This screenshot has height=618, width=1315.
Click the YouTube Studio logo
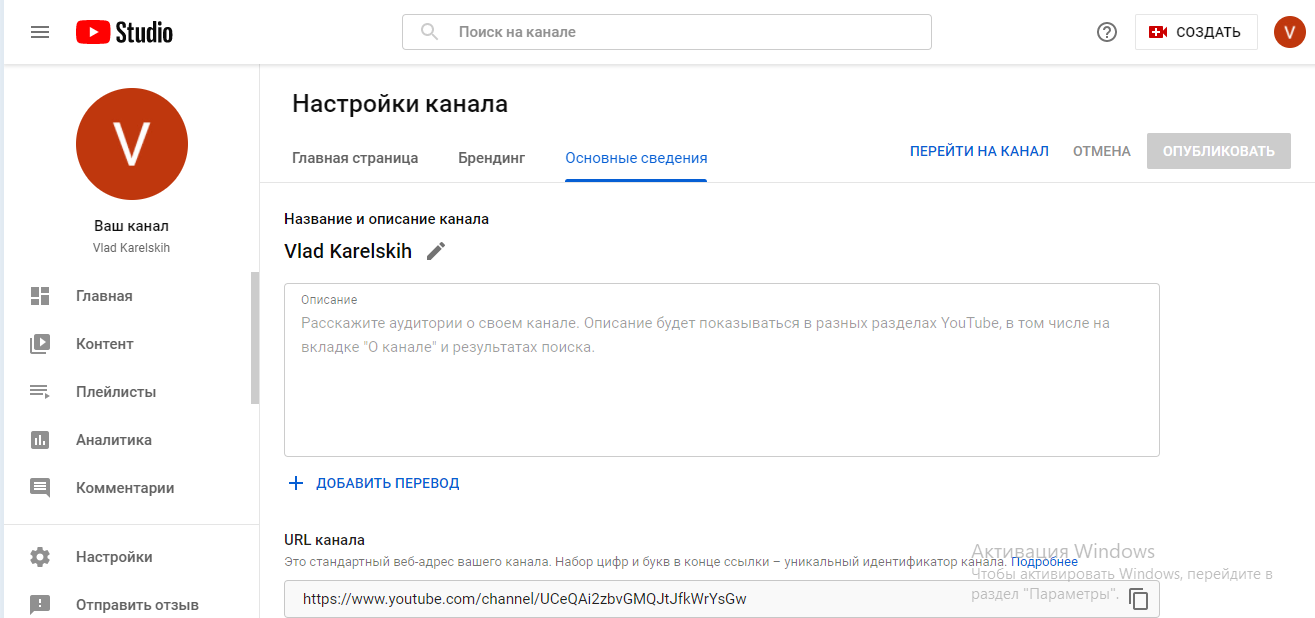(x=125, y=32)
